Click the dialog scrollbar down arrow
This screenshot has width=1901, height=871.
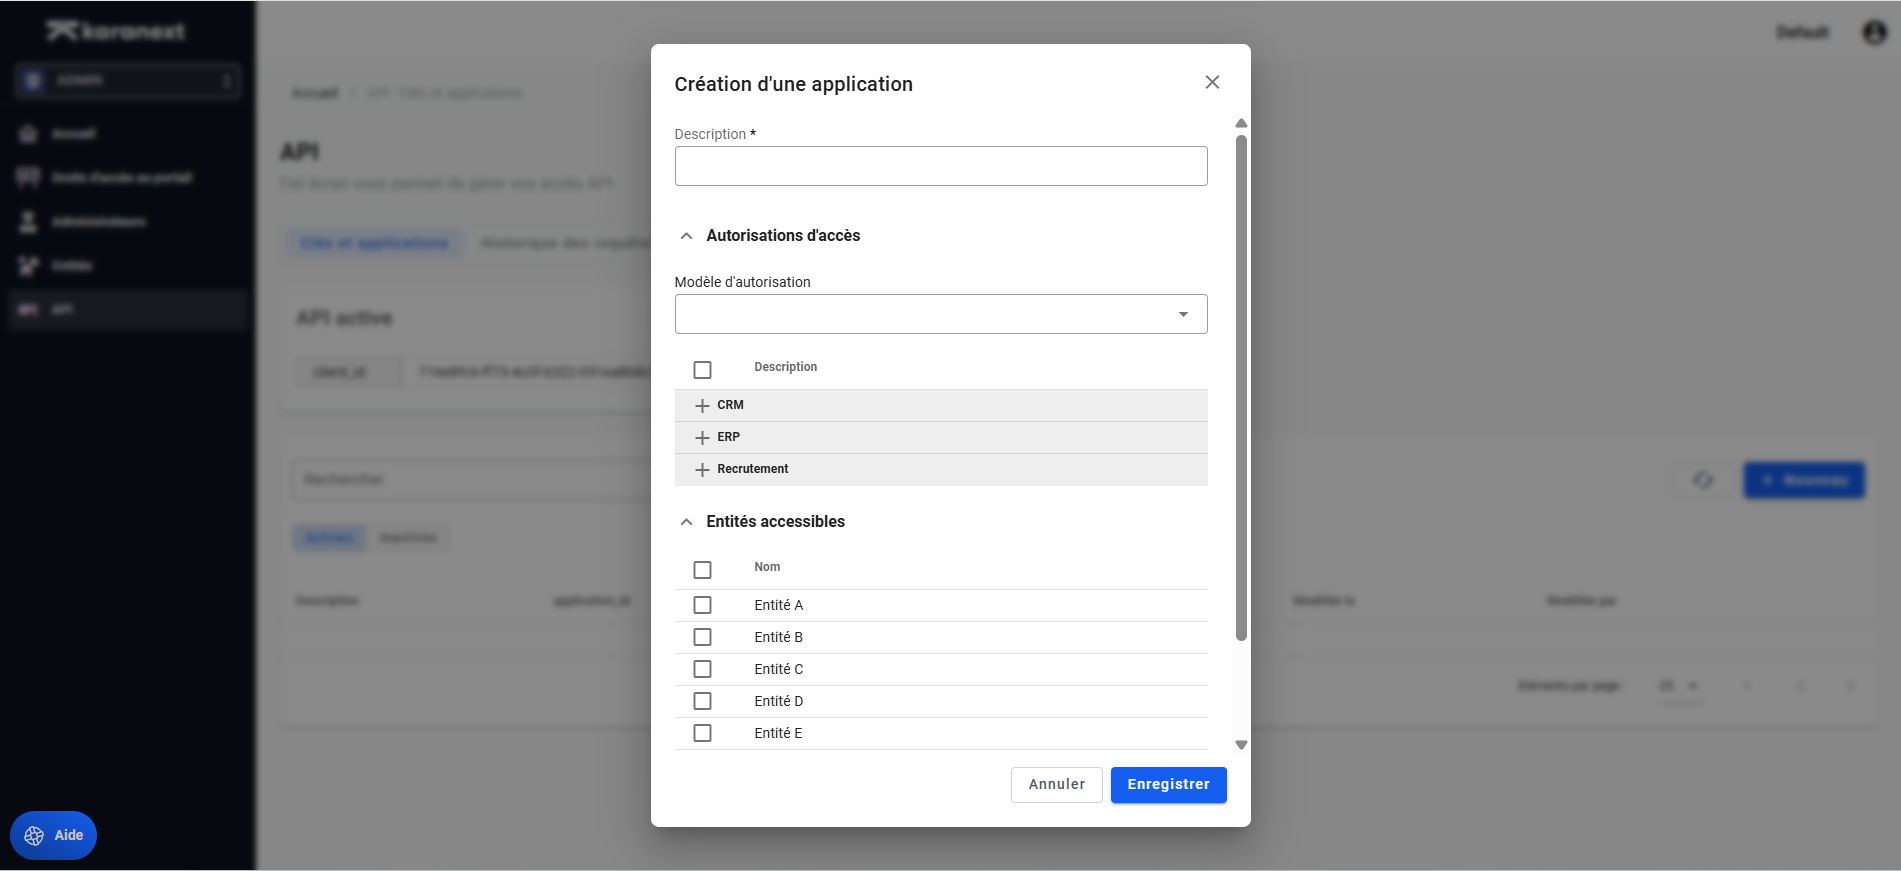click(1241, 745)
